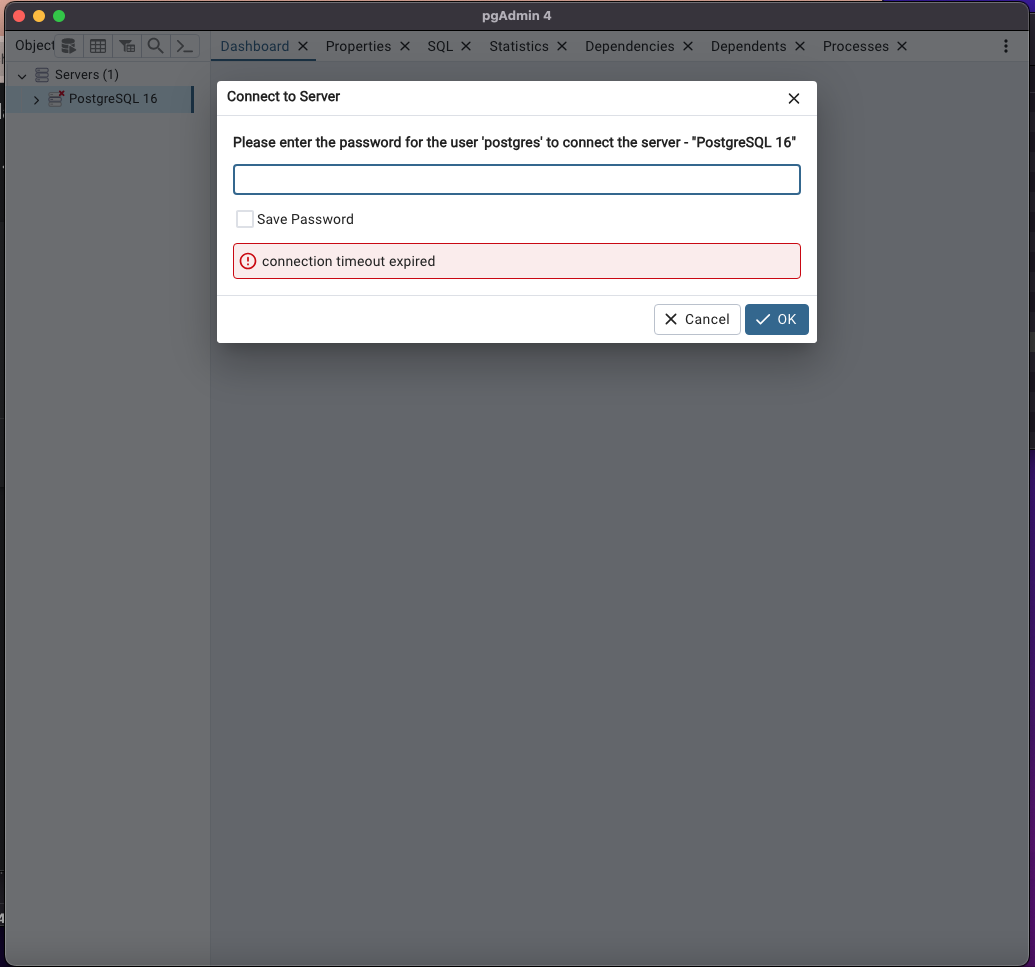Click inside the password input field
The width and height of the screenshot is (1035, 967).
click(x=516, y=179)
